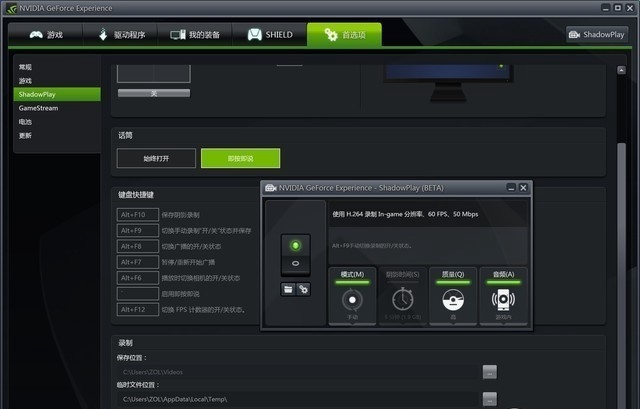The image size is (640, 409).
Task: Click the Alt+F7 hotkey field
Action: 138,262
